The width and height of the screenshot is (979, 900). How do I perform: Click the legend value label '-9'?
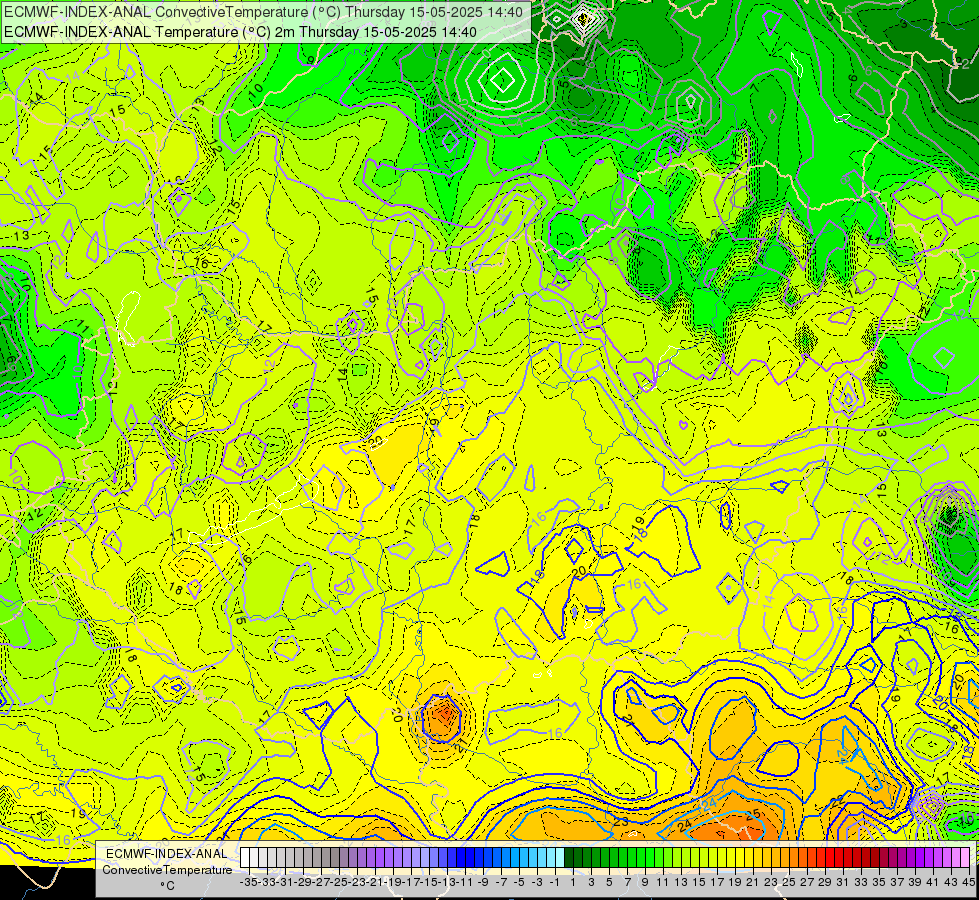pyautogui.click(x=483, y=882)
